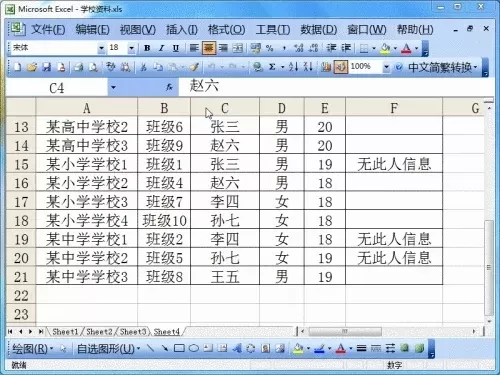Select the Arrow drawing tool
The height and width of the screenshot is (375, 500).
pos(165,349)
